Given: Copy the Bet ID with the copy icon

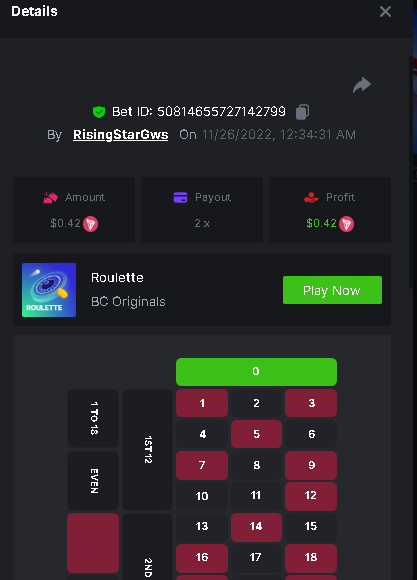Looking at the screenshot, I should click(x=302, y=112).
